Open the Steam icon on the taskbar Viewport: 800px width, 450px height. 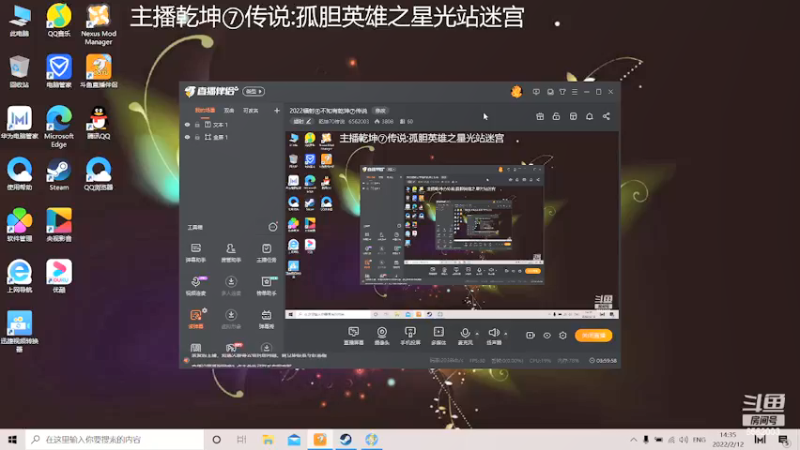click(x=345, y=439)
